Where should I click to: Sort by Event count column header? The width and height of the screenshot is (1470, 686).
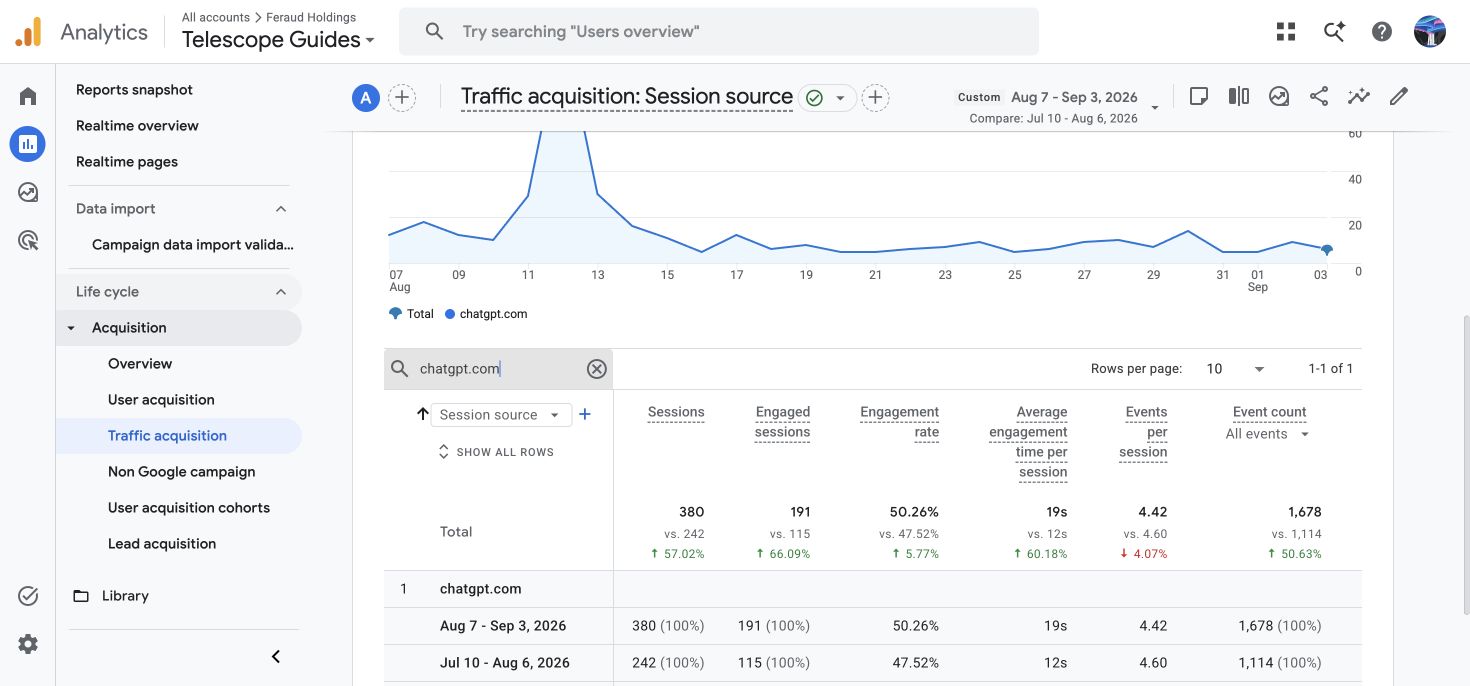coord(1269,412)
